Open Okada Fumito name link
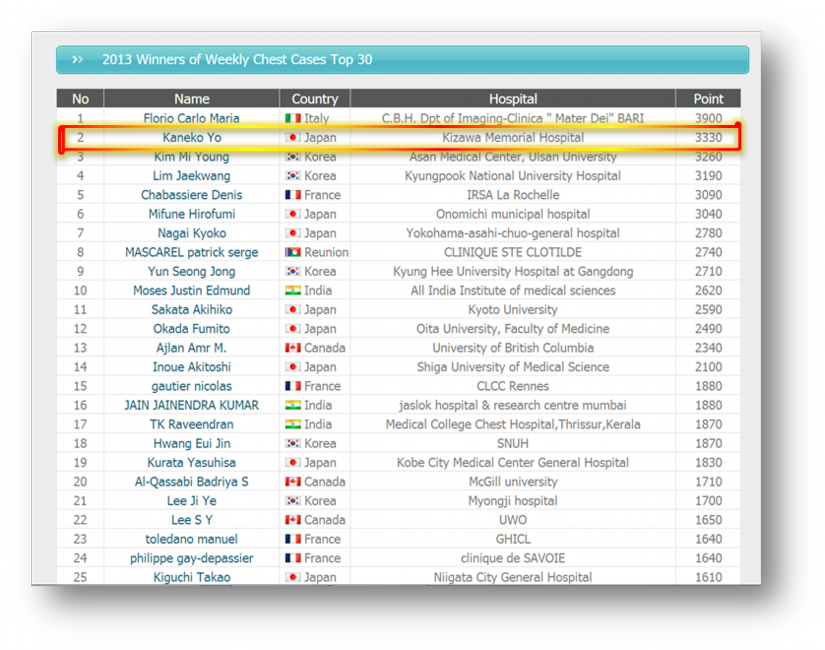The width and height of the screenshot is (825, 650). tap(192, 329)
